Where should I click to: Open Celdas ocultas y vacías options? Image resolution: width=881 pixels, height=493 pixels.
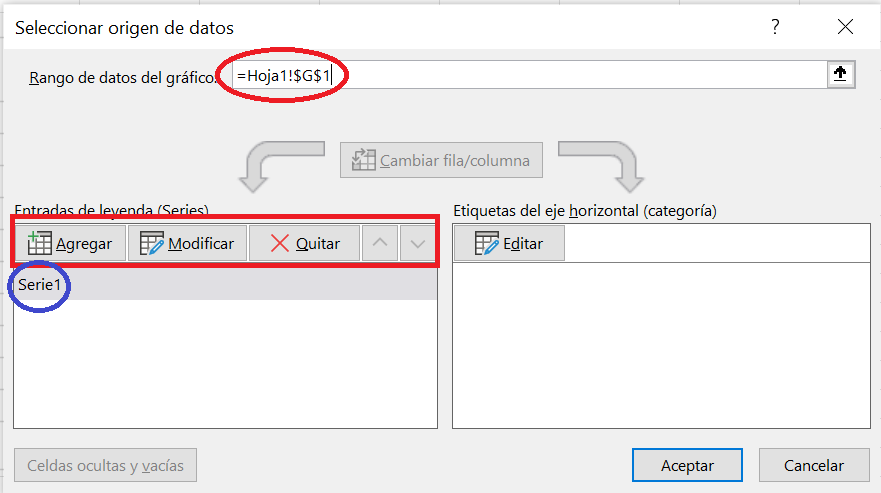(105, 465)
